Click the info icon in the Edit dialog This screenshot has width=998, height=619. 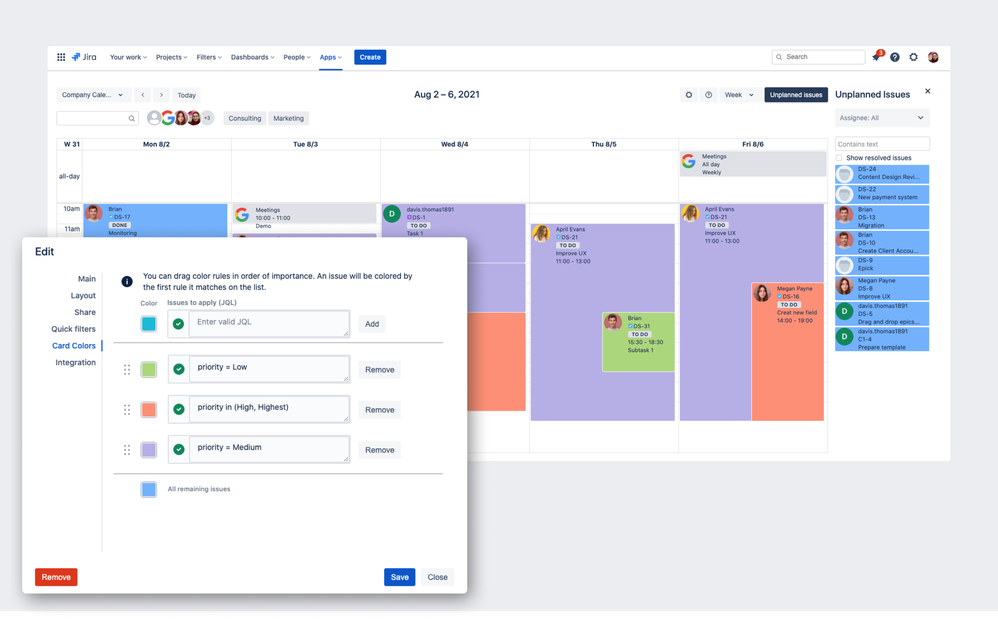point(127,282)
